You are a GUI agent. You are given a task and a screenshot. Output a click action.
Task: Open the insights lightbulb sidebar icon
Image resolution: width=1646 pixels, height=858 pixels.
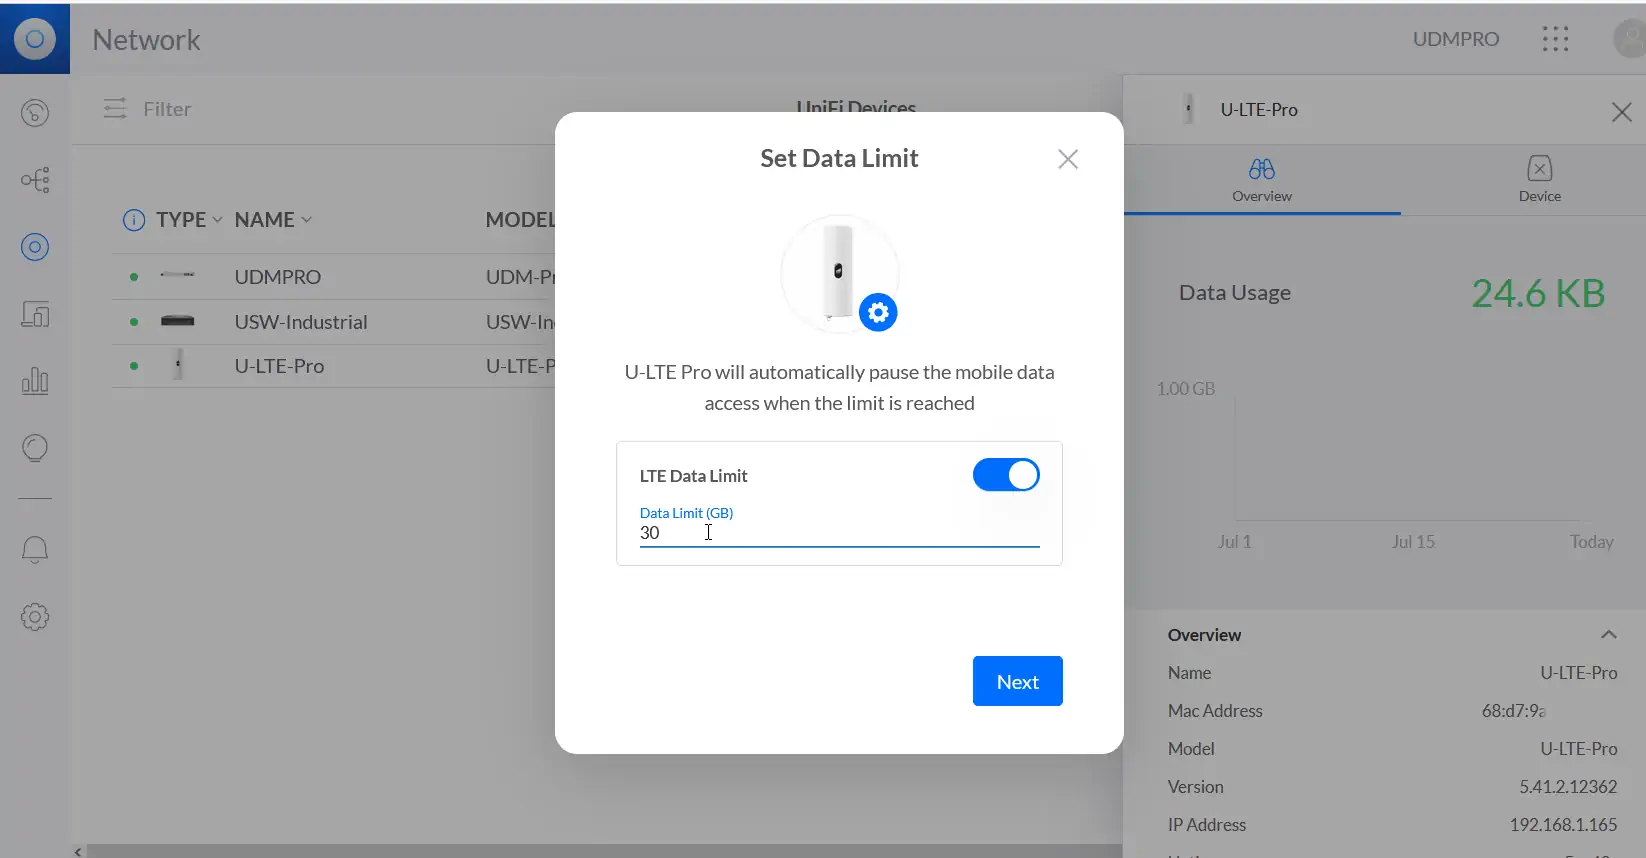tap(35, 448)
